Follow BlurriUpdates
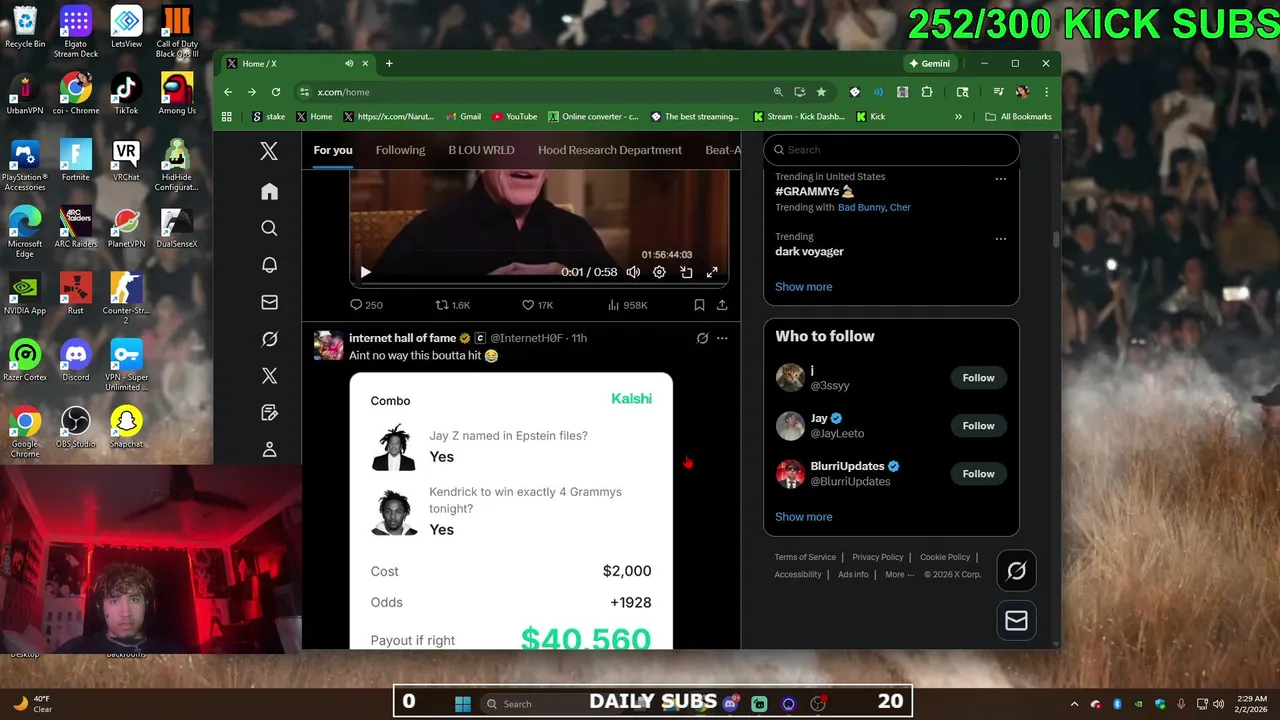This screenshot has height=720, width=1280. coord(978,474)
